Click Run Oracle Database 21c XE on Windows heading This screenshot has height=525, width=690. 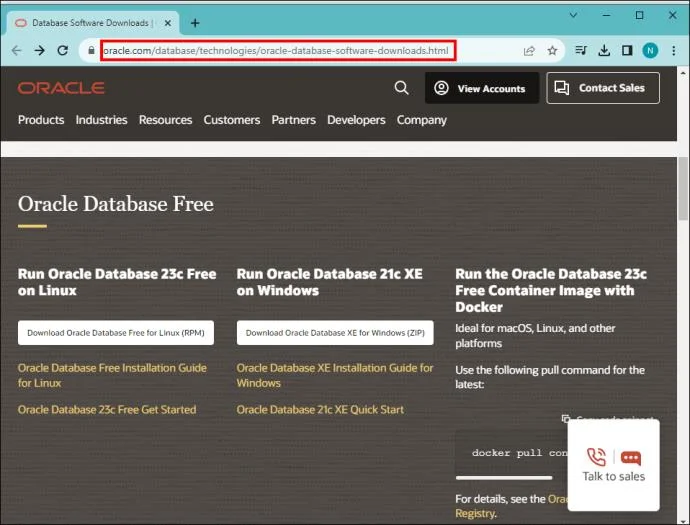coord(330,282)
